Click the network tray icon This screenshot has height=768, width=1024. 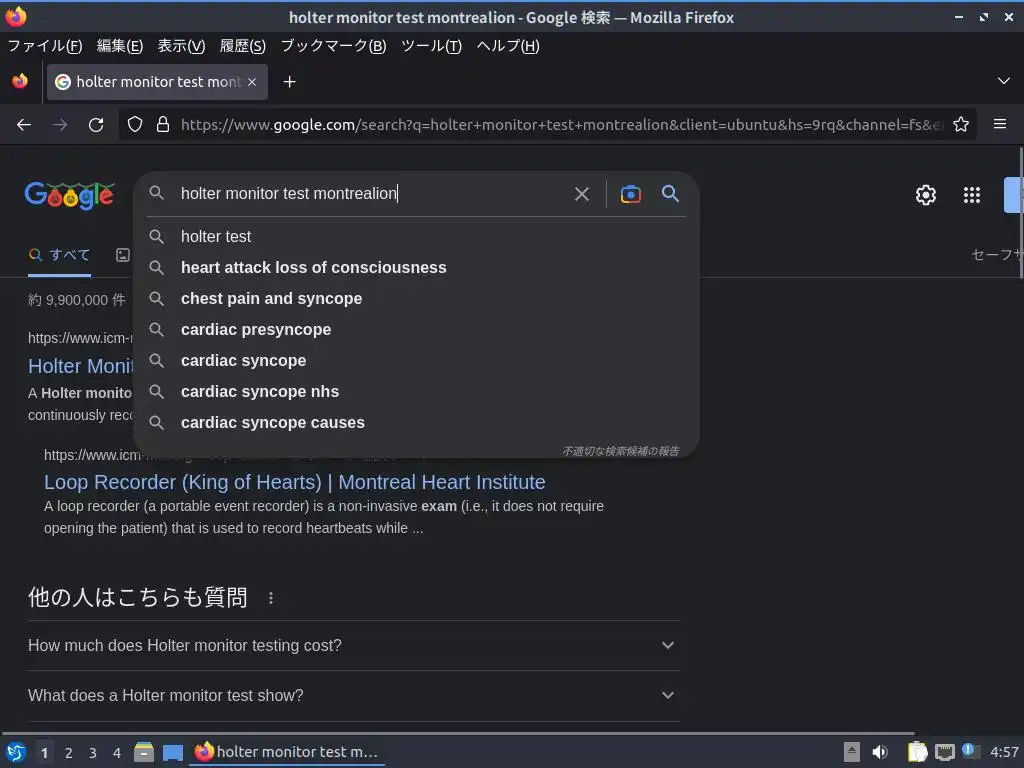click(944, 752)
